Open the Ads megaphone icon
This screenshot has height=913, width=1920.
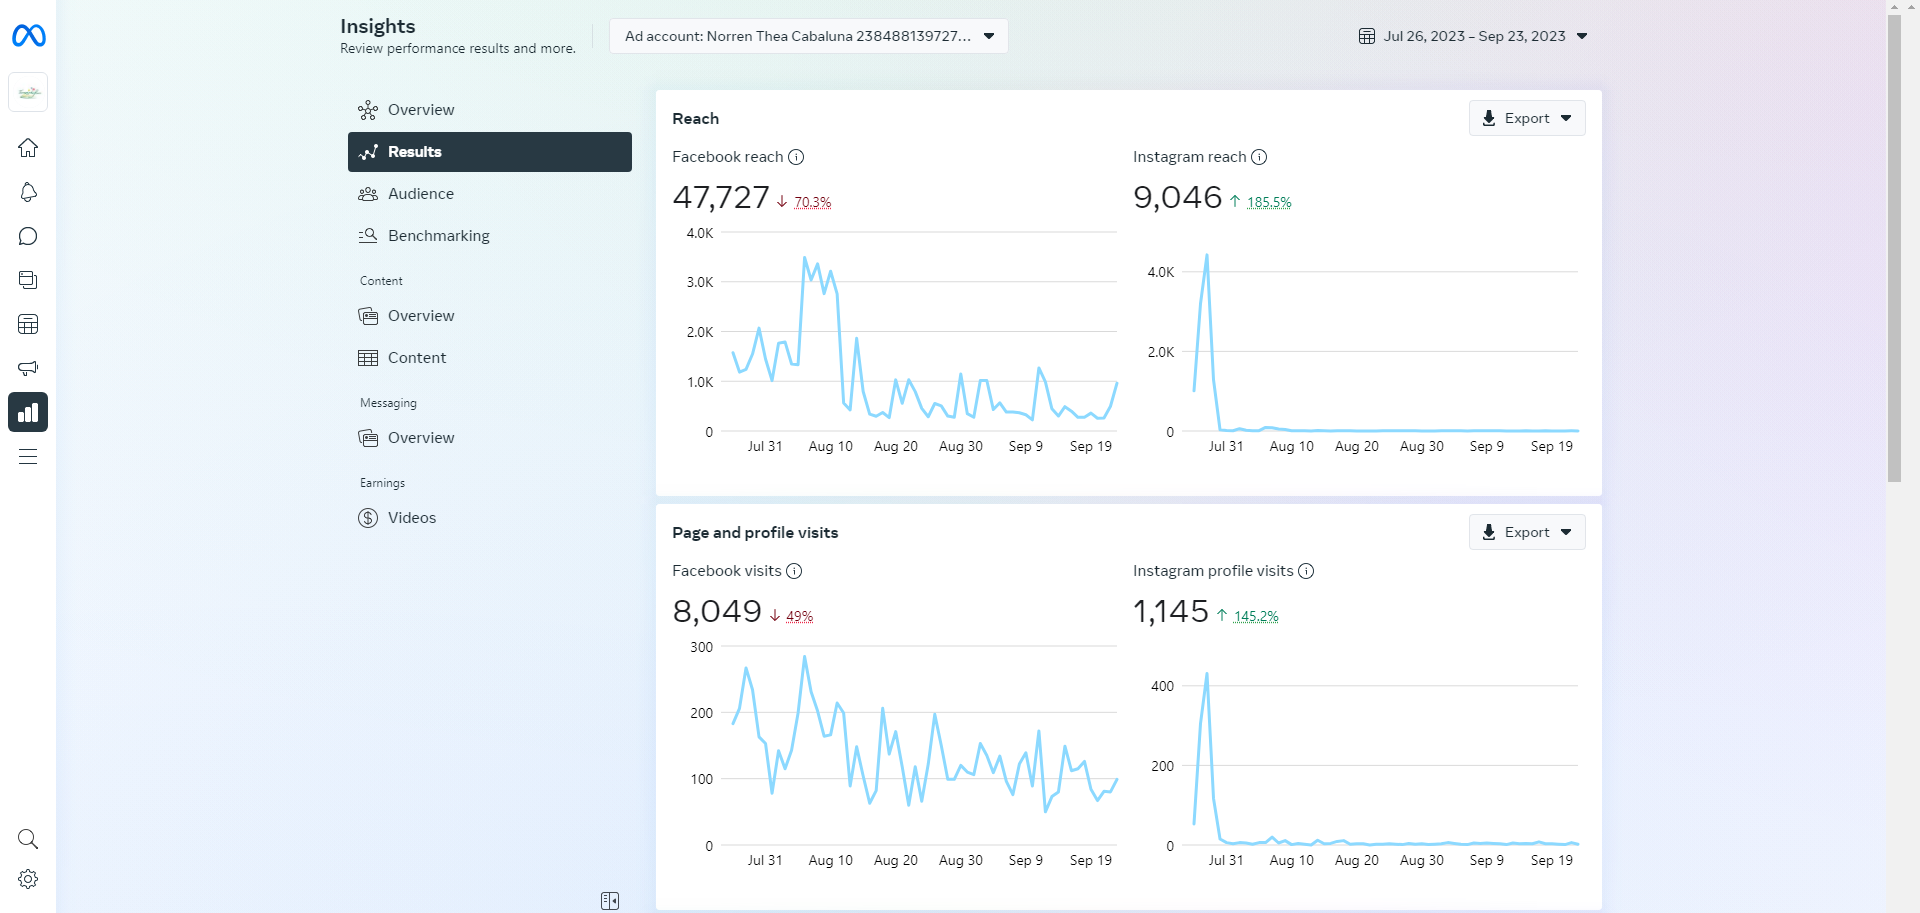(x=28, y=368)
